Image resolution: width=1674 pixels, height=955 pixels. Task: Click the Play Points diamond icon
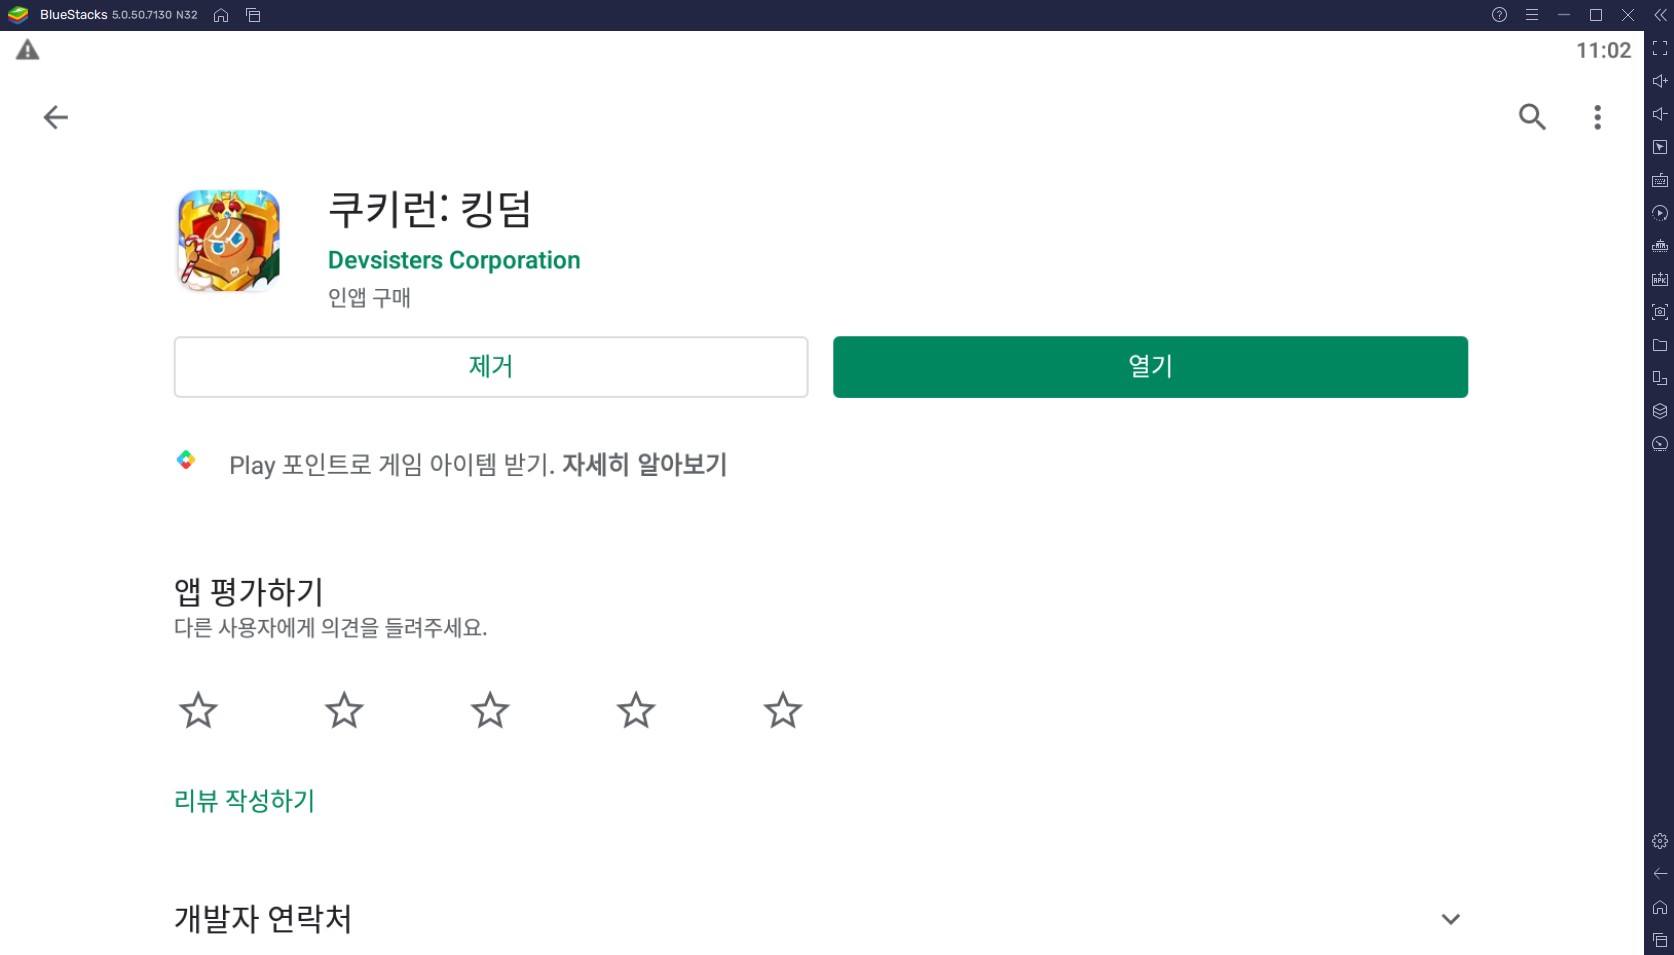(186, 460)
